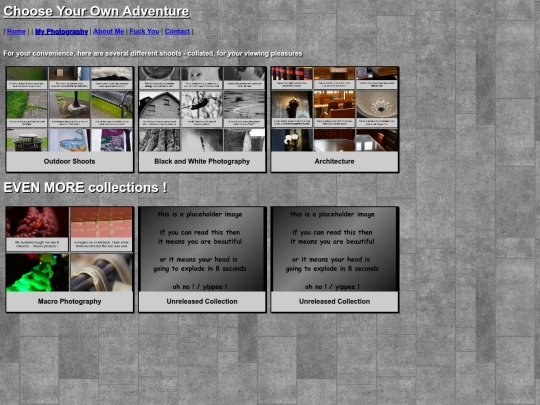The image size is (540, 405).
Task: Click the rightmost placeholder image
Action: [x=334, y=249]
